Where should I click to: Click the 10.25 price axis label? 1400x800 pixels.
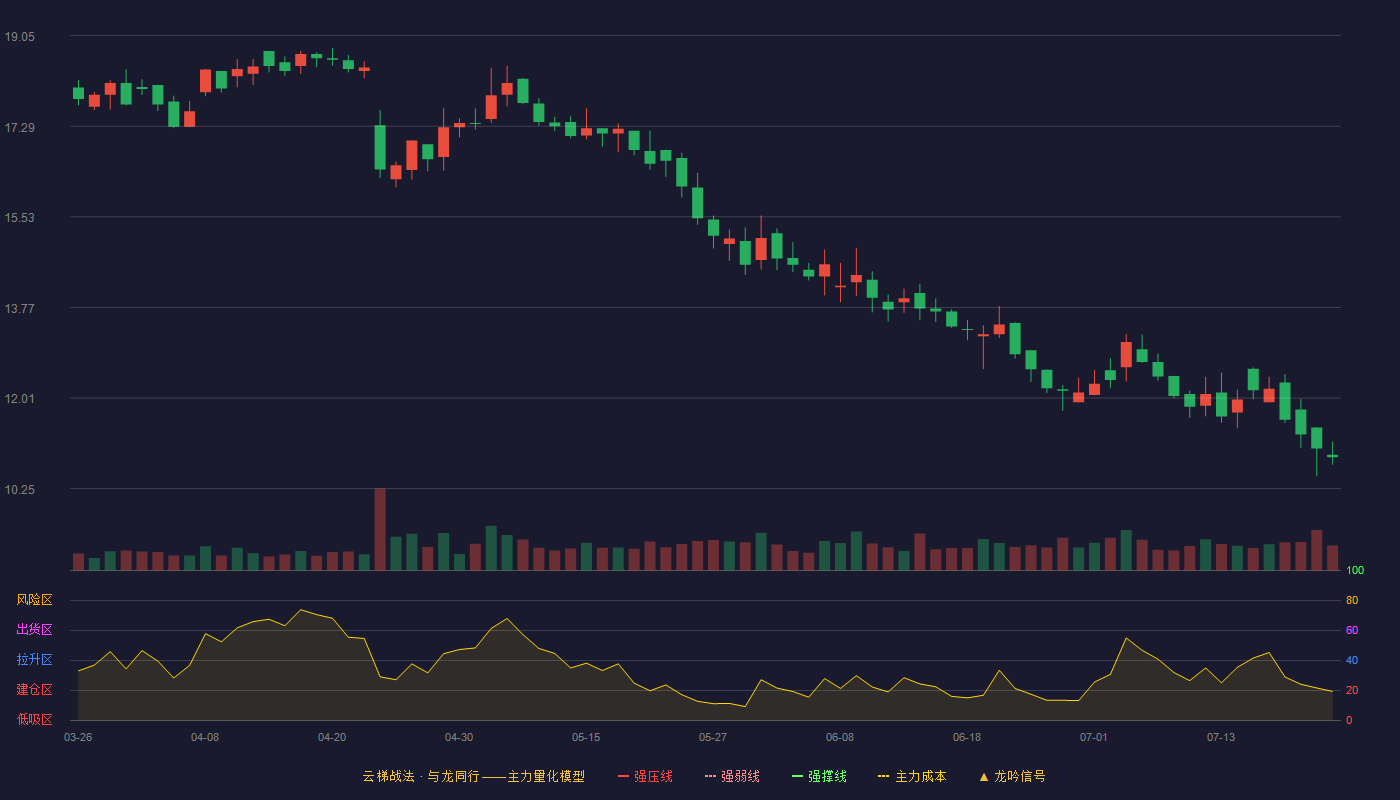[x=19, y=489]
